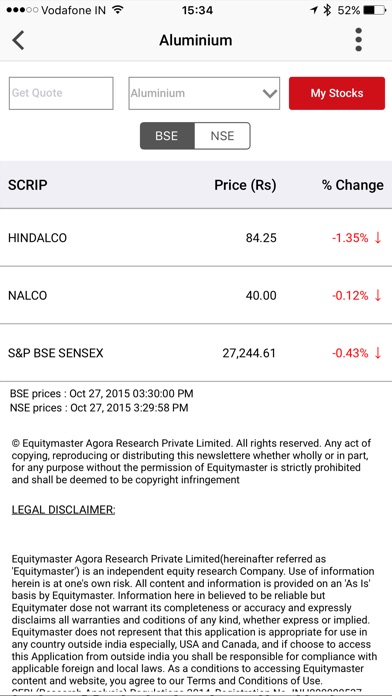Tap the location arrow status icon
392x696 pixels.
click(x=314, y=10)
